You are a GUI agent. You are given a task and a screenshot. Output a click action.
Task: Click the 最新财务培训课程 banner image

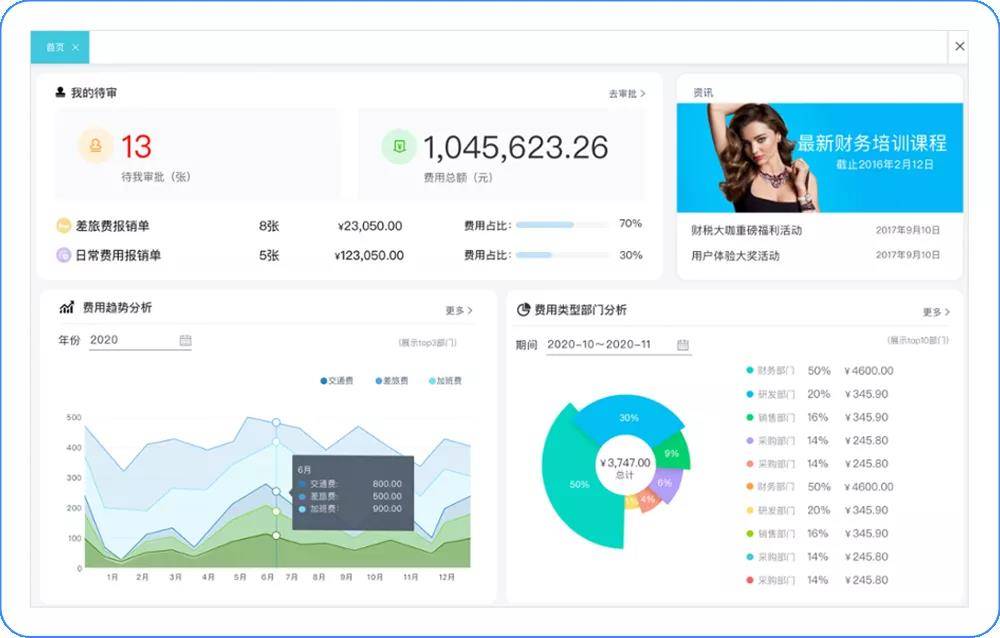[x=820, y=158]
